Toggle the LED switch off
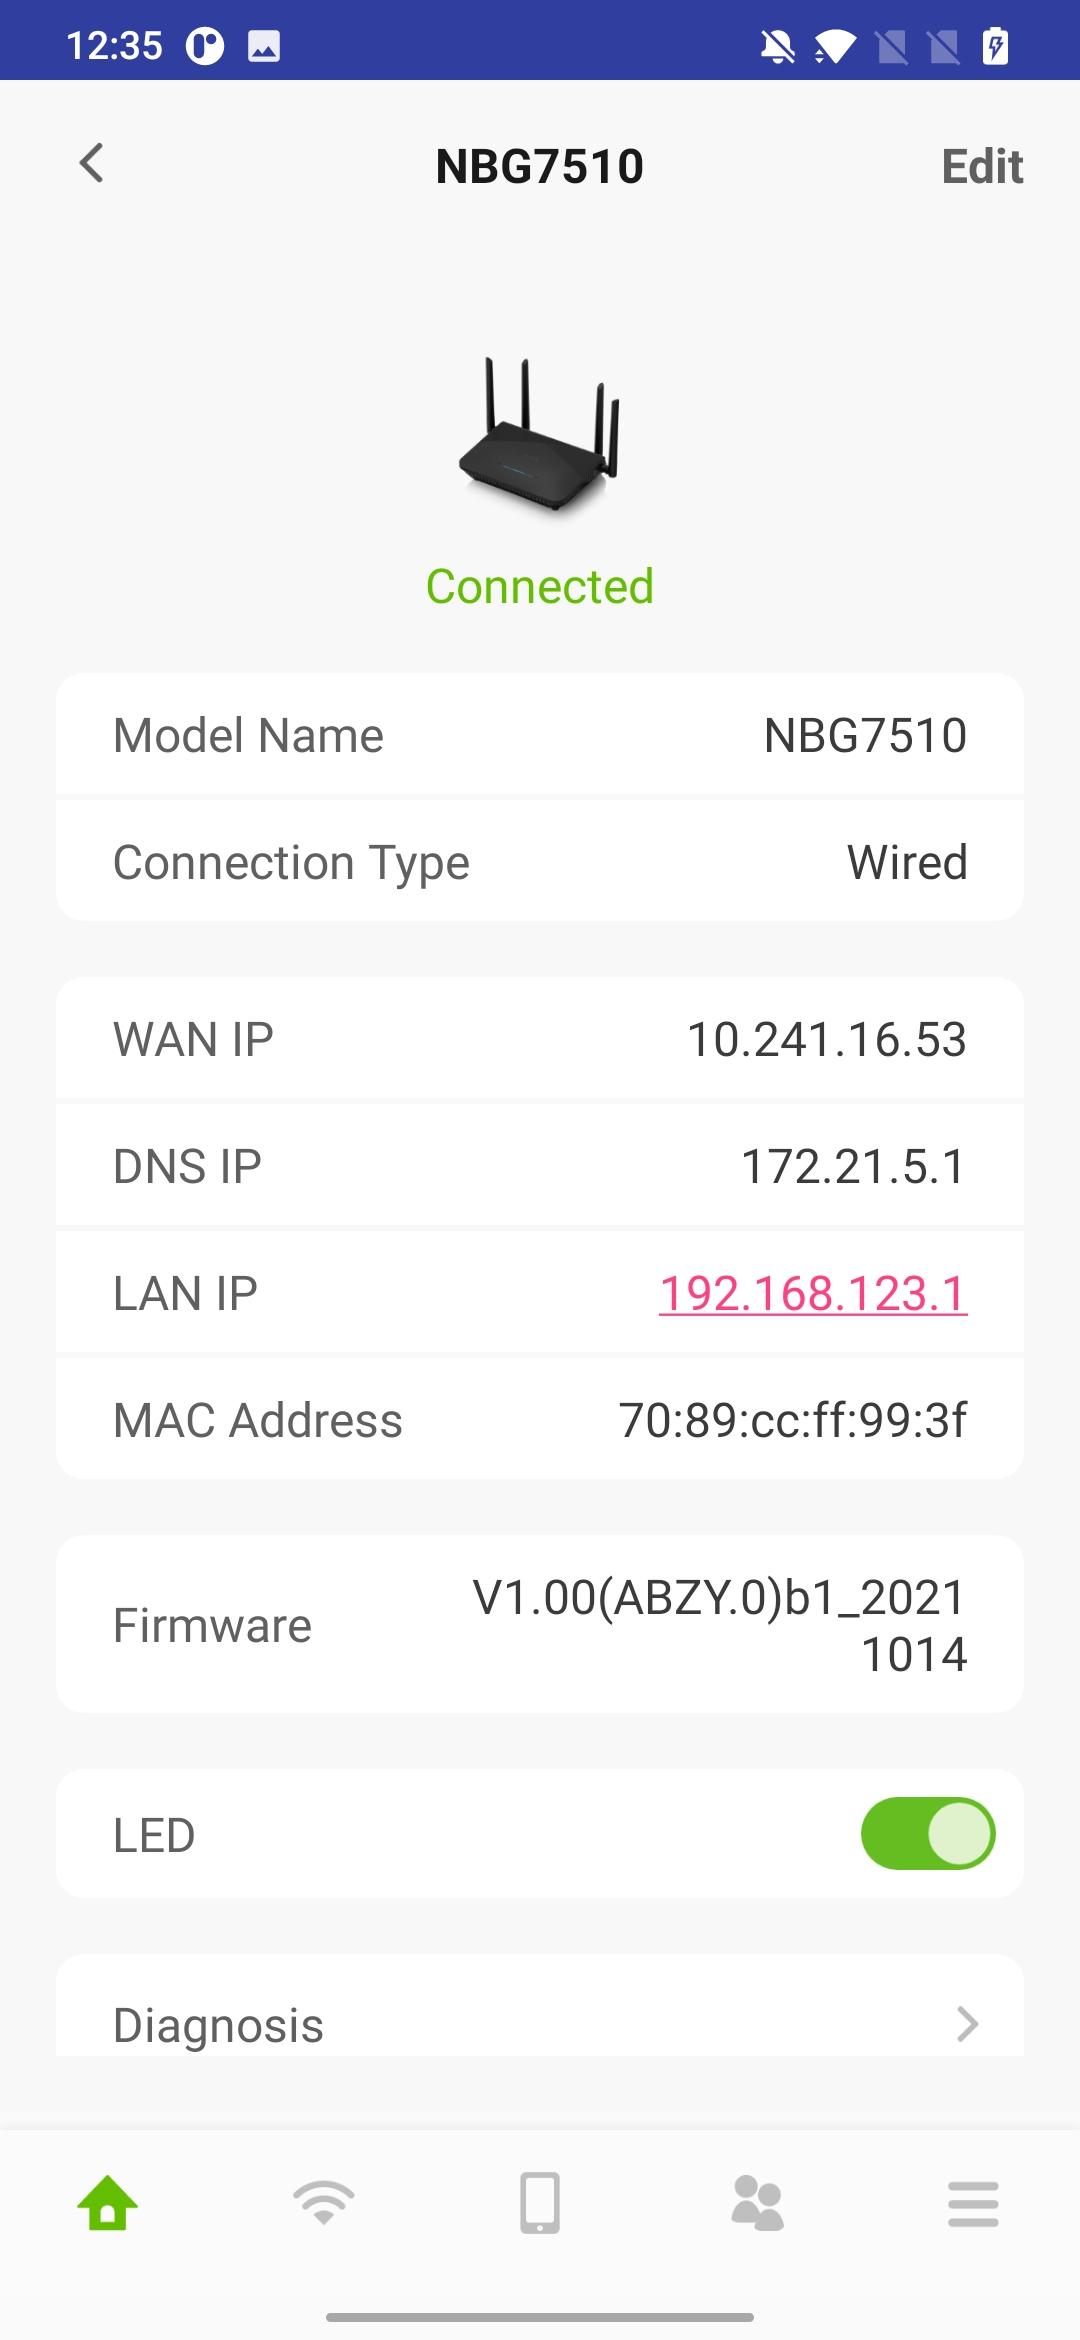The image size is (1080, 2340). pyautogui.click(x=928, y=1833)
